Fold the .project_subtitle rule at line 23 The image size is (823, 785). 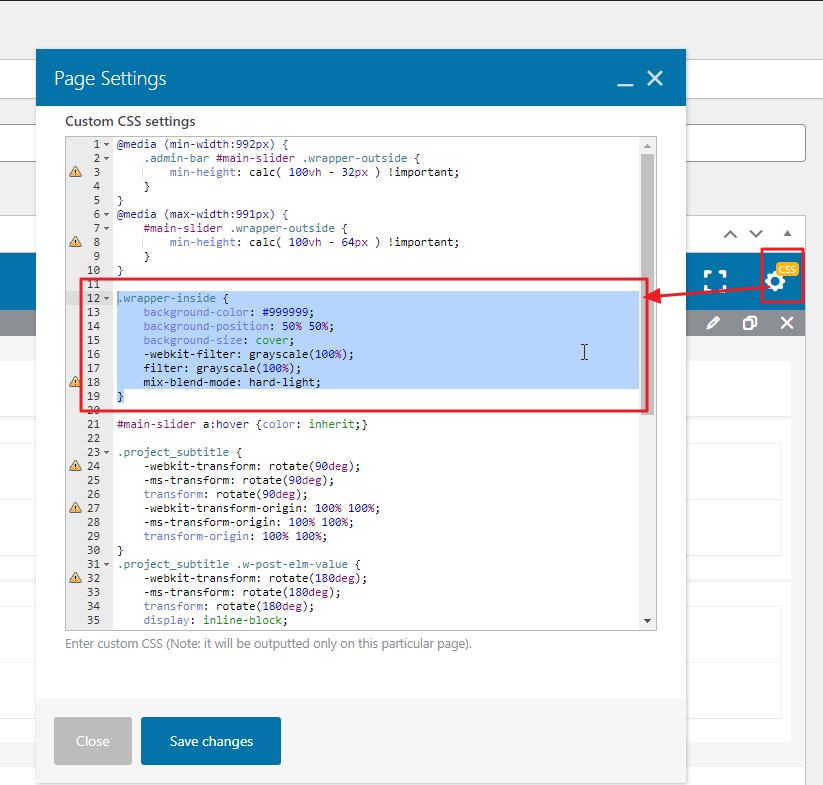point(107,452)
